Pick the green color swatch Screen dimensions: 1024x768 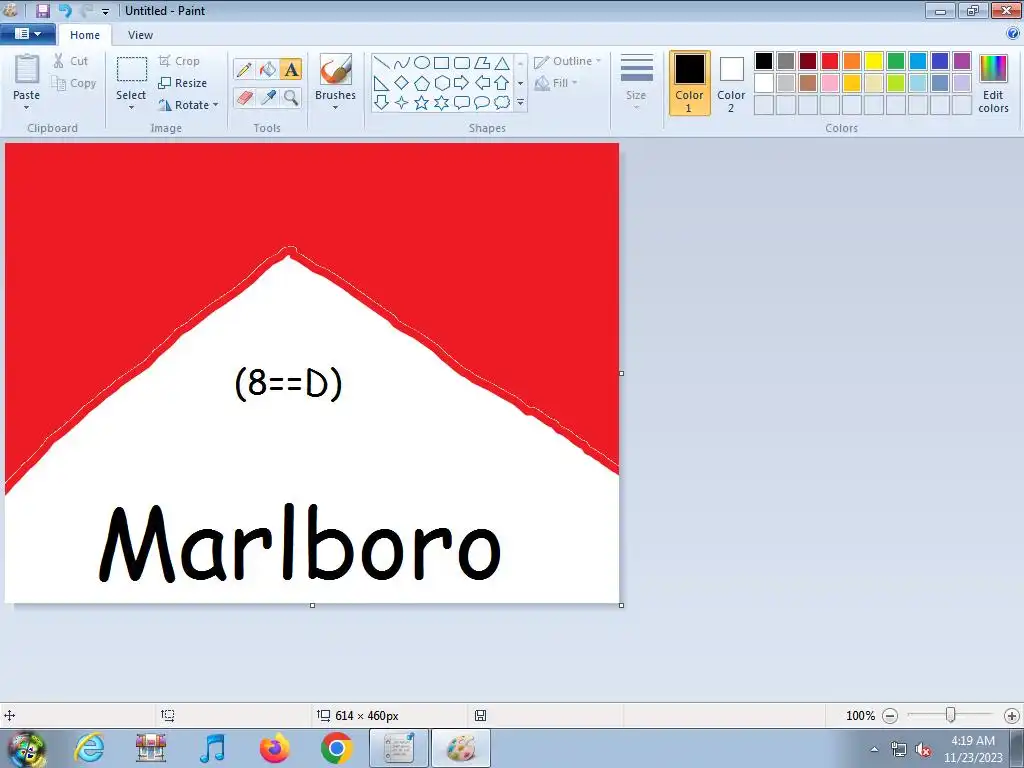[x=896, y=61]
